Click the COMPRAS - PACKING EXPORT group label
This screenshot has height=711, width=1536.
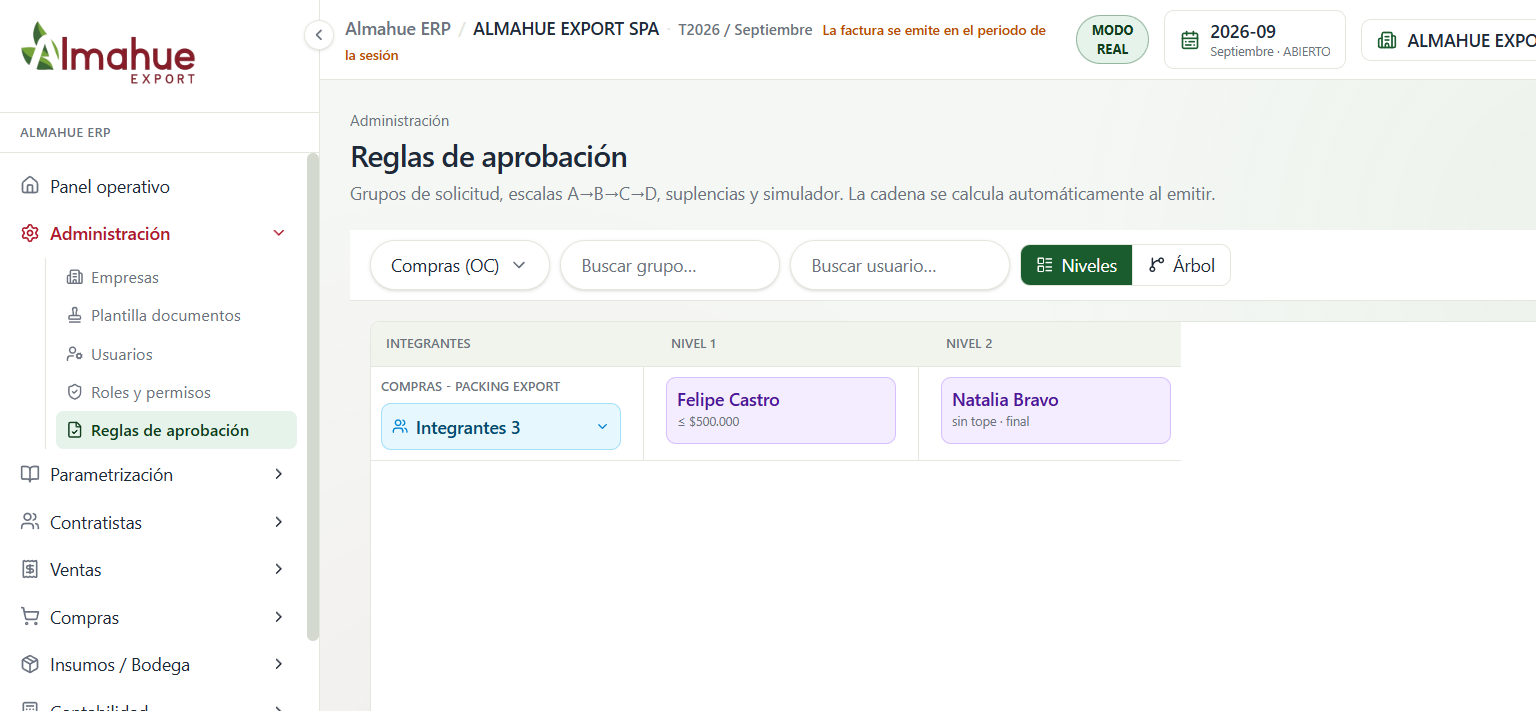coord(471,387)
